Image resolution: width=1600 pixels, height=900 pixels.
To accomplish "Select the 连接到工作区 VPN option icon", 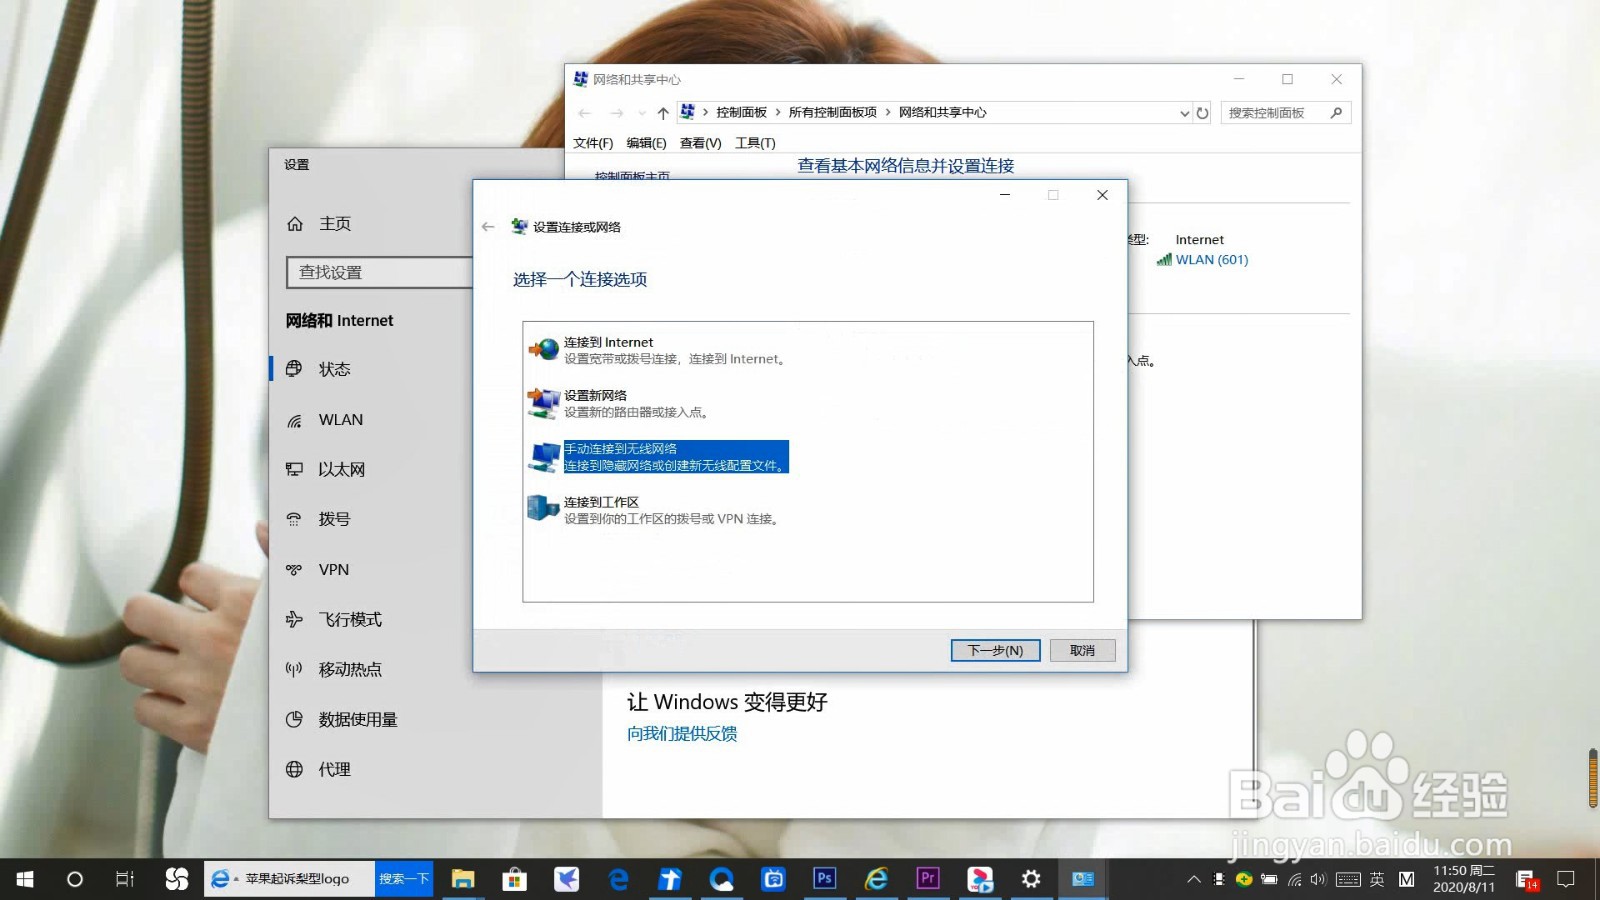I will click(x=543, y=509).
